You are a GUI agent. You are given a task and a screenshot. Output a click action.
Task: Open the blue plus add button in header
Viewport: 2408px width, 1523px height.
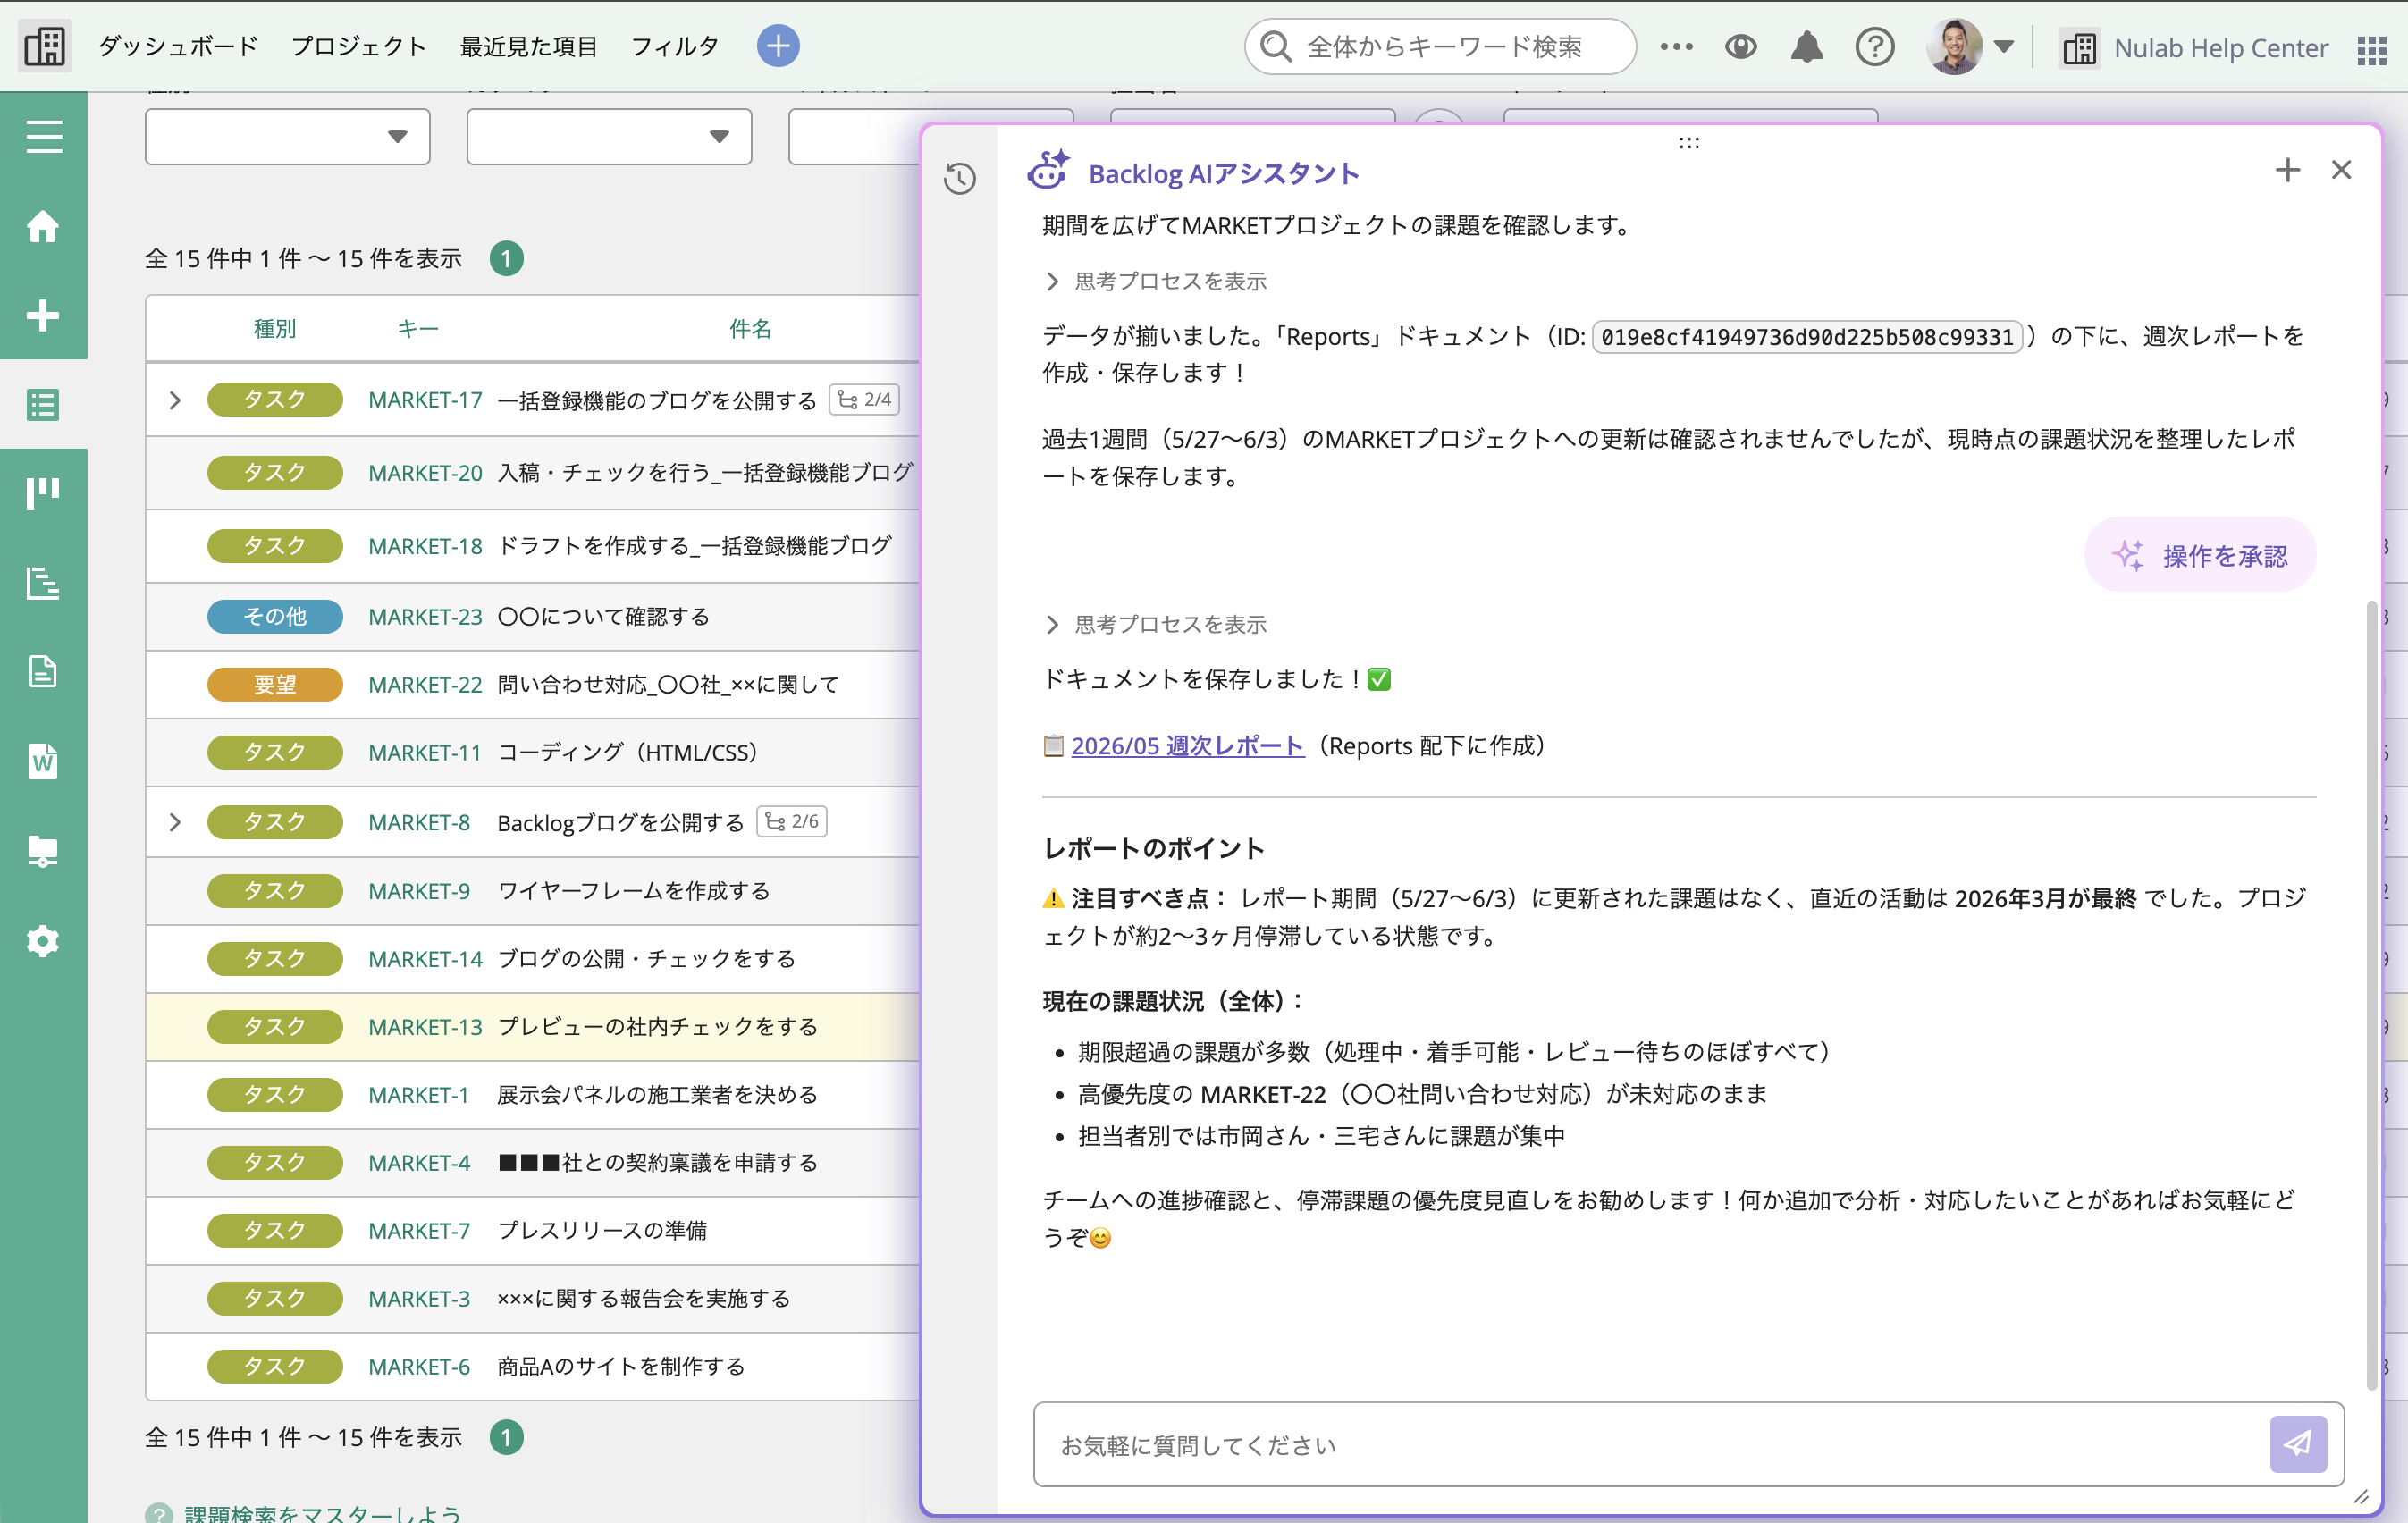click(777, 46)
